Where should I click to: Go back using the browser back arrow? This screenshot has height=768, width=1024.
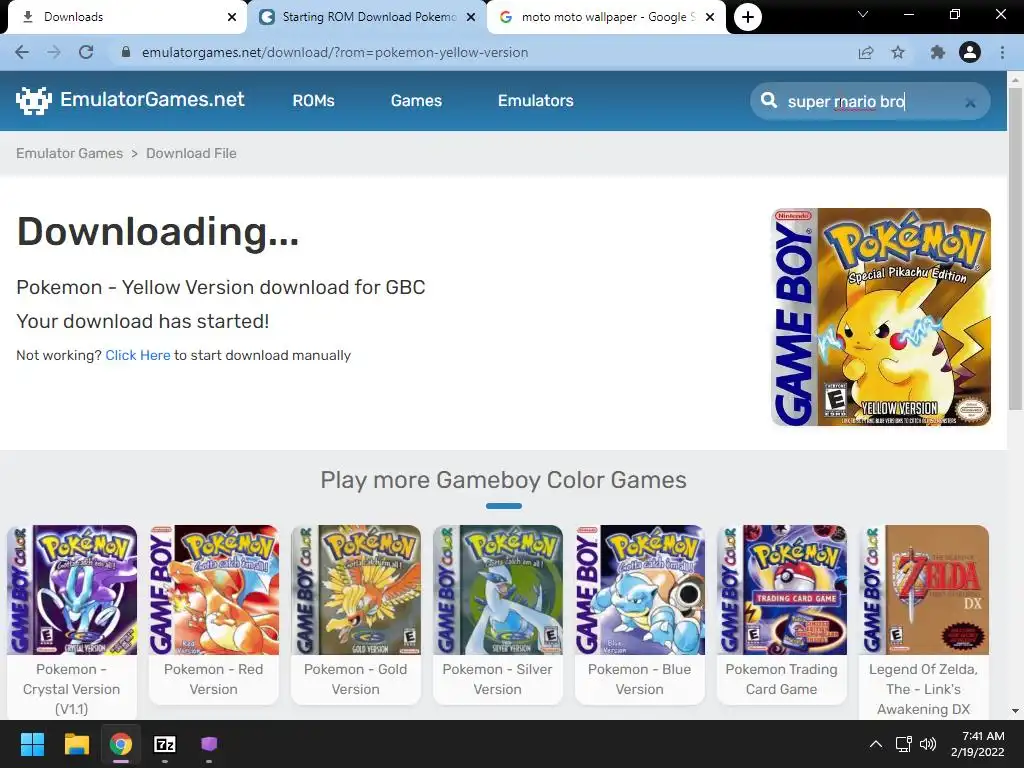tap(22, 52)
